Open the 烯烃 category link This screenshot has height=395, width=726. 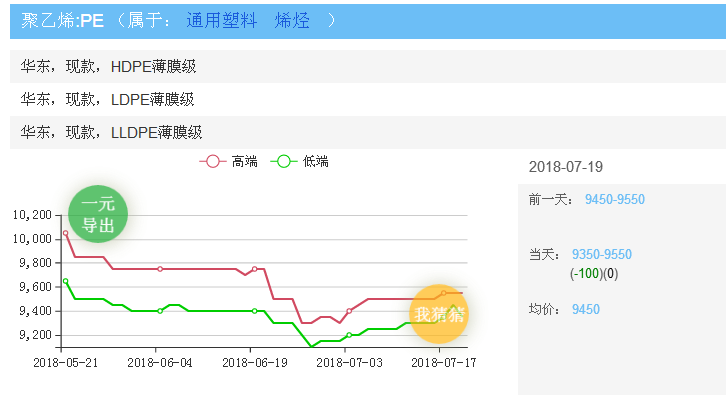pos(292,21)
